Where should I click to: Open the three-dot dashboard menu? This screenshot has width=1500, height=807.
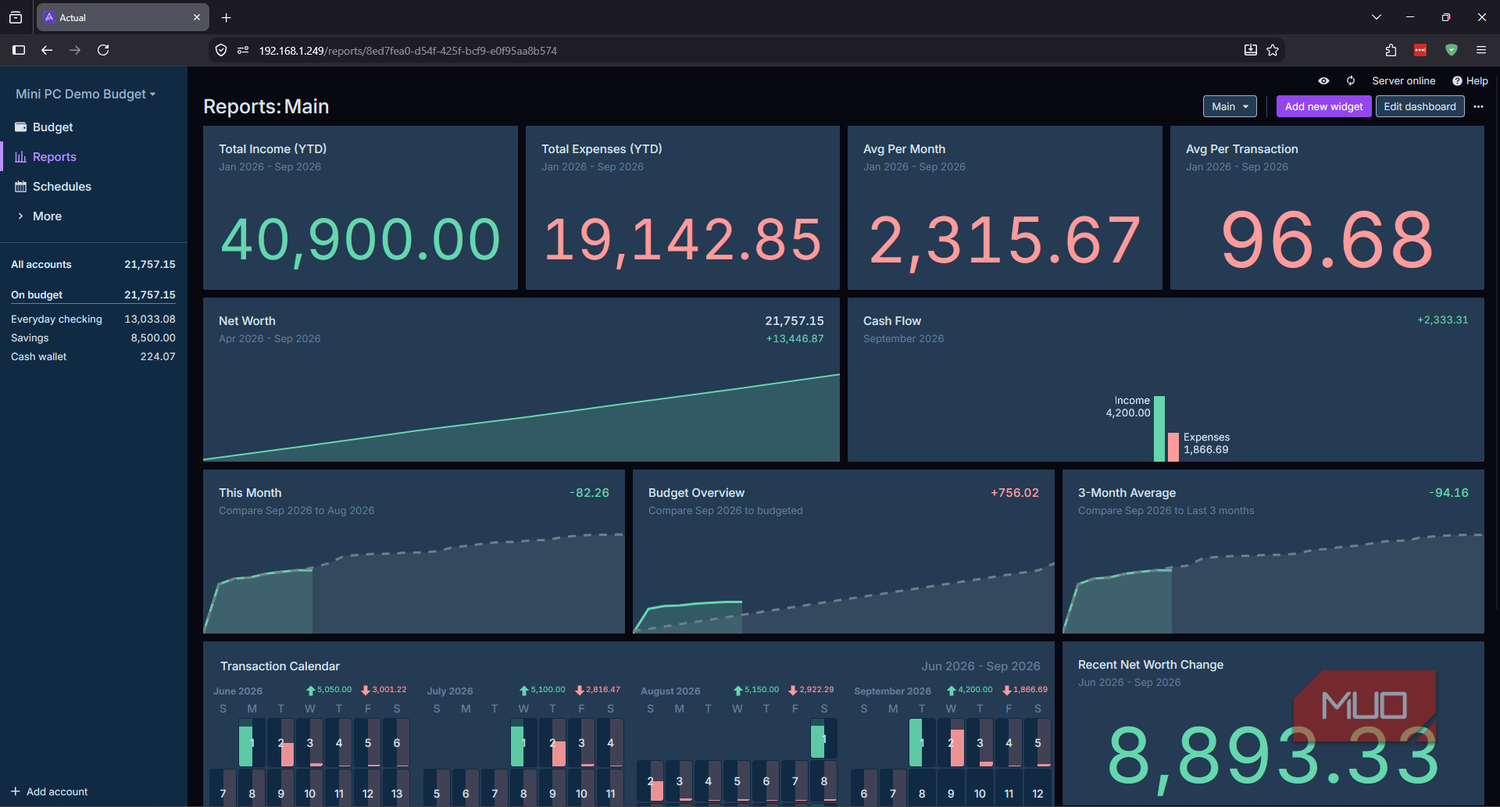pos(1479,106)
